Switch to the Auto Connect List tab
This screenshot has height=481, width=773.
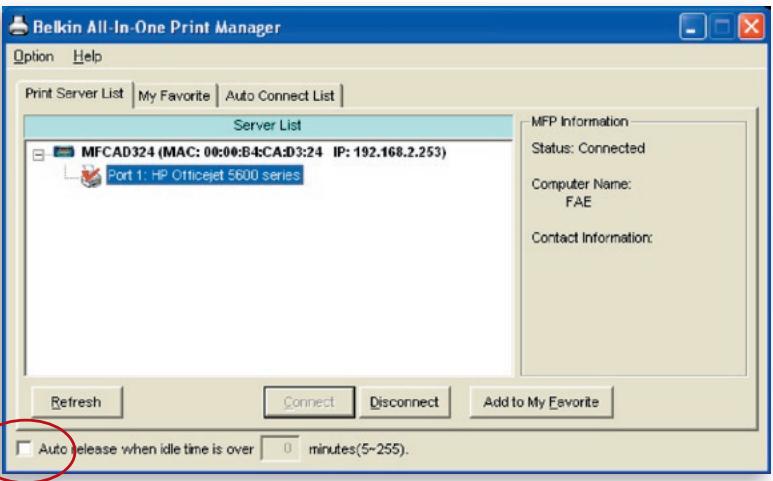tap(280, 96)
